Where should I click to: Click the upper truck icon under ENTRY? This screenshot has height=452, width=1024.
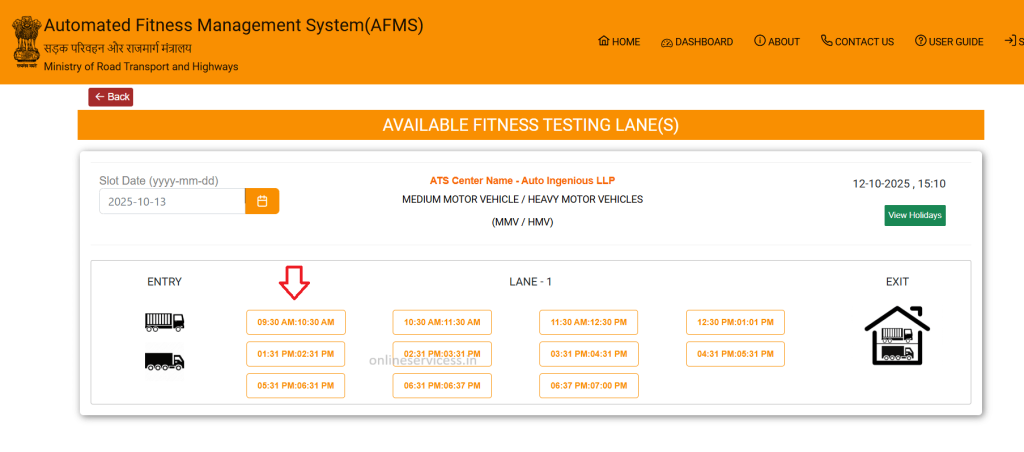click(x=164, y=322)
